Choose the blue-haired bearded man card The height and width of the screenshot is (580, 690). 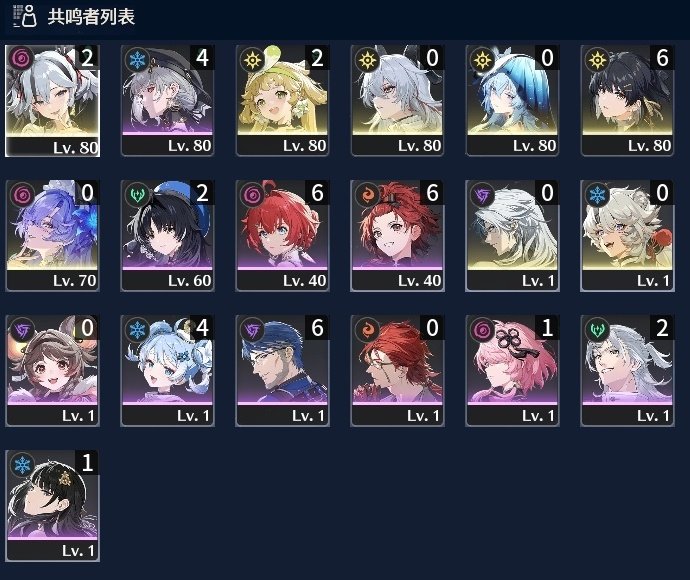coord(283,371)
